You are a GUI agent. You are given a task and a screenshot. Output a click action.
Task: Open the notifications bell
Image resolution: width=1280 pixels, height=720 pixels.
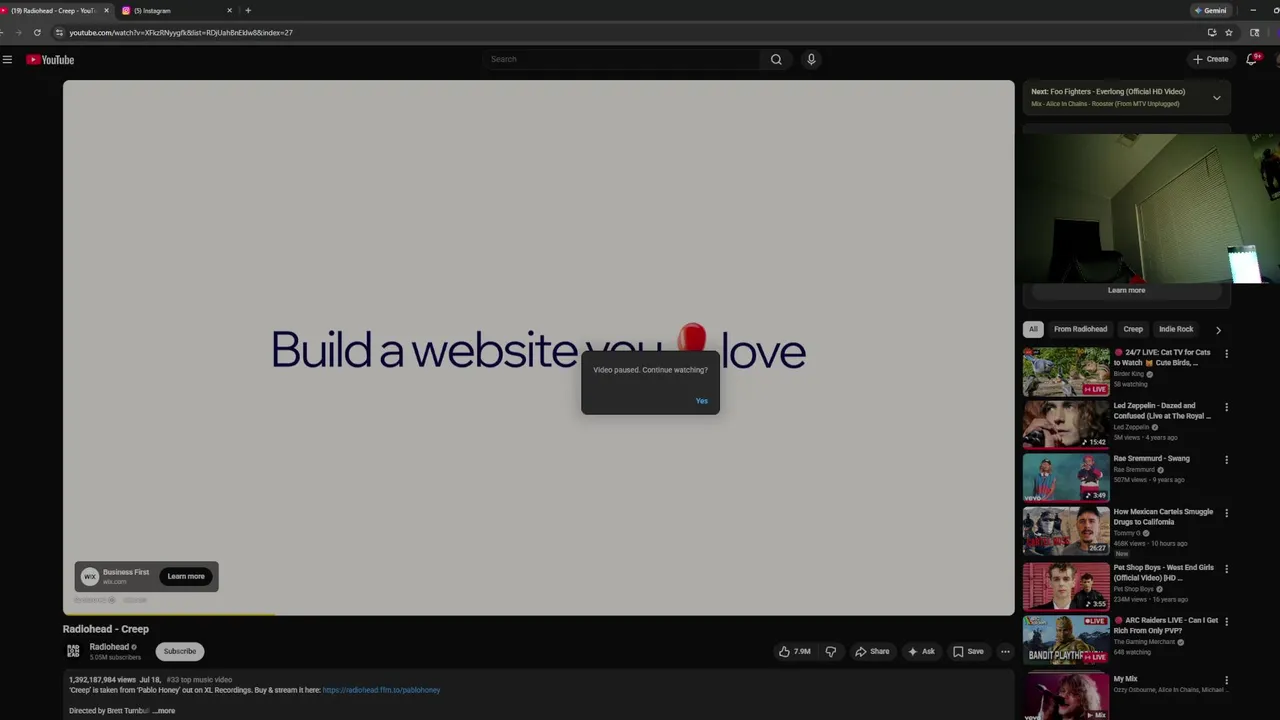point(1252,59)
